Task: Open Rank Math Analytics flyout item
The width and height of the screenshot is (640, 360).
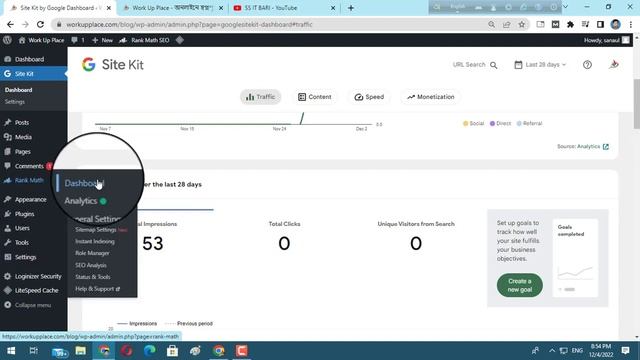Action: [x=81, y=201]
